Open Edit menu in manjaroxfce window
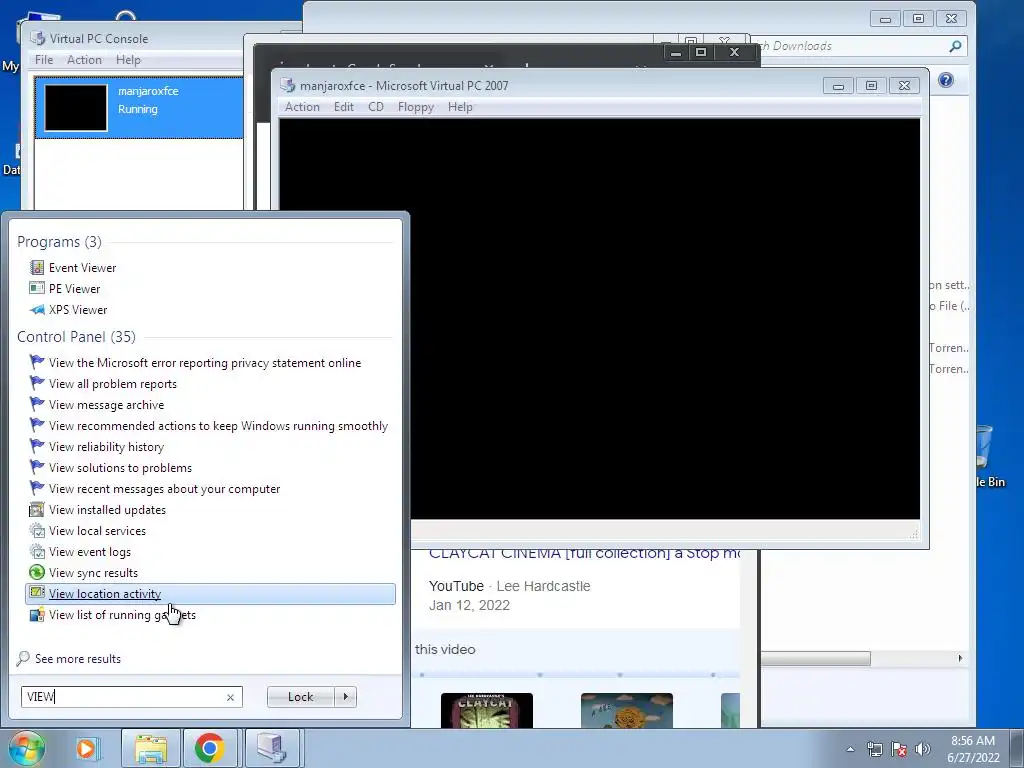 (344, 106)
